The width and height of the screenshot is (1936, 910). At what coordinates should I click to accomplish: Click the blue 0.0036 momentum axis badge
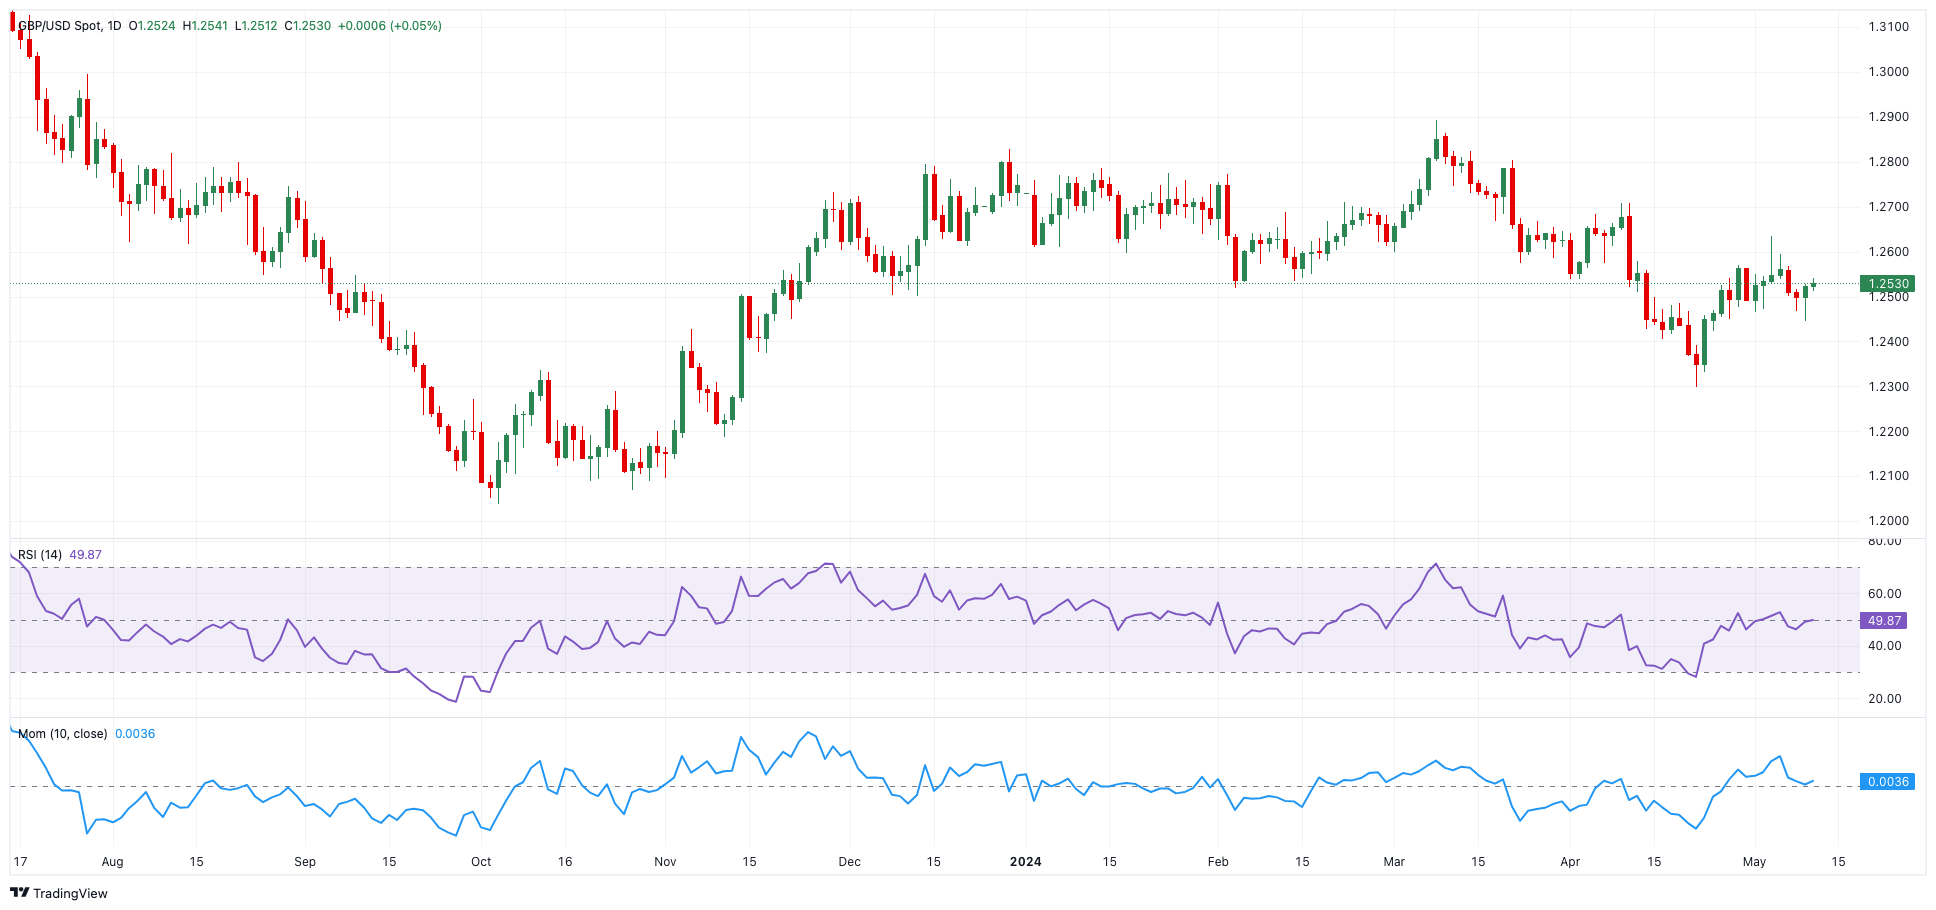1887,782
